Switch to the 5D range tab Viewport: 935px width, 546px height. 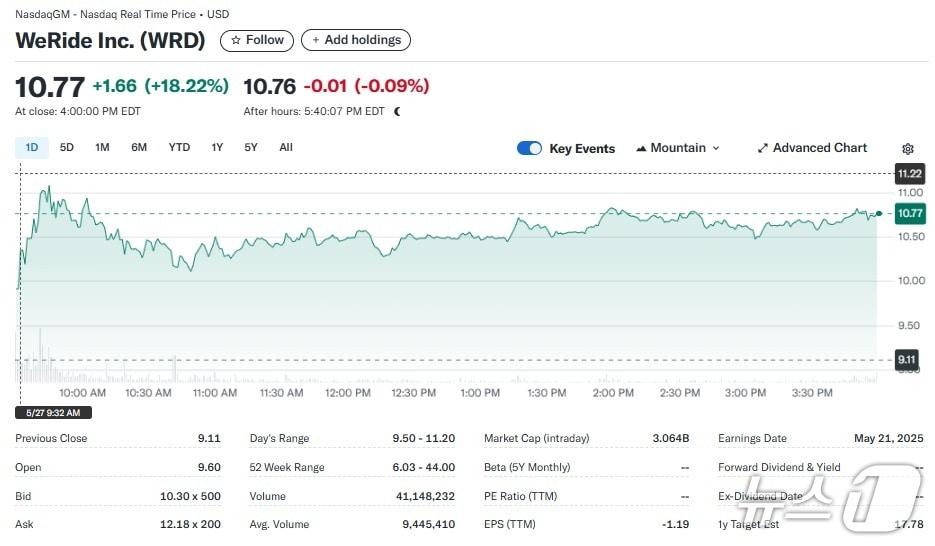coord(67,148)
